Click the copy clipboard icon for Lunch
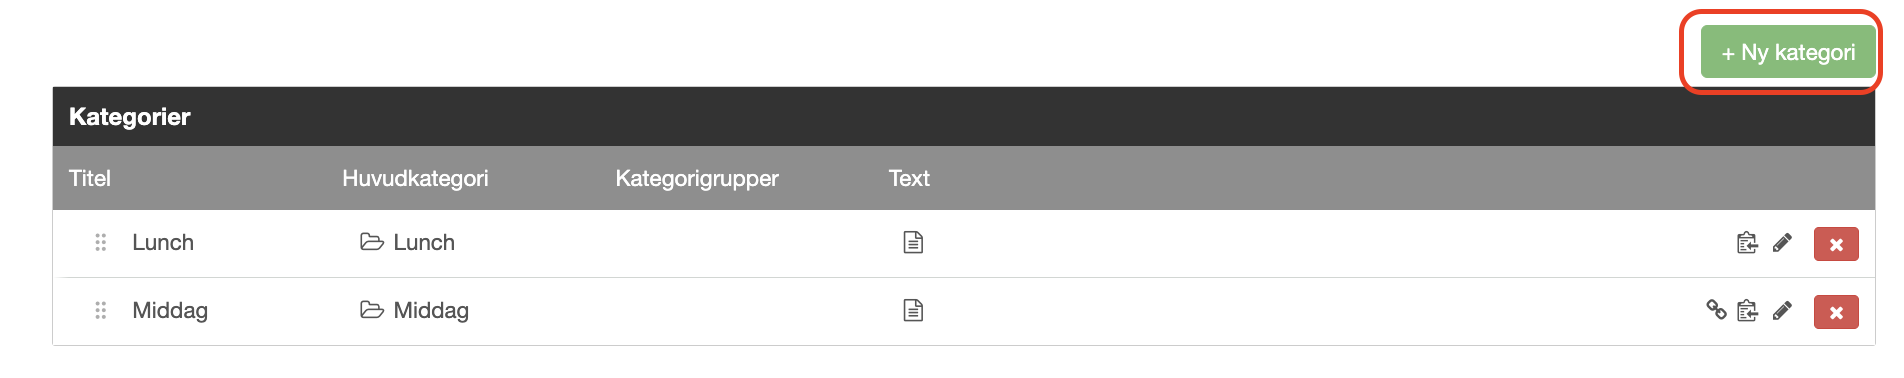Image resolution: width=1904 pixels, height=378 pixels. pos(1747,243)
